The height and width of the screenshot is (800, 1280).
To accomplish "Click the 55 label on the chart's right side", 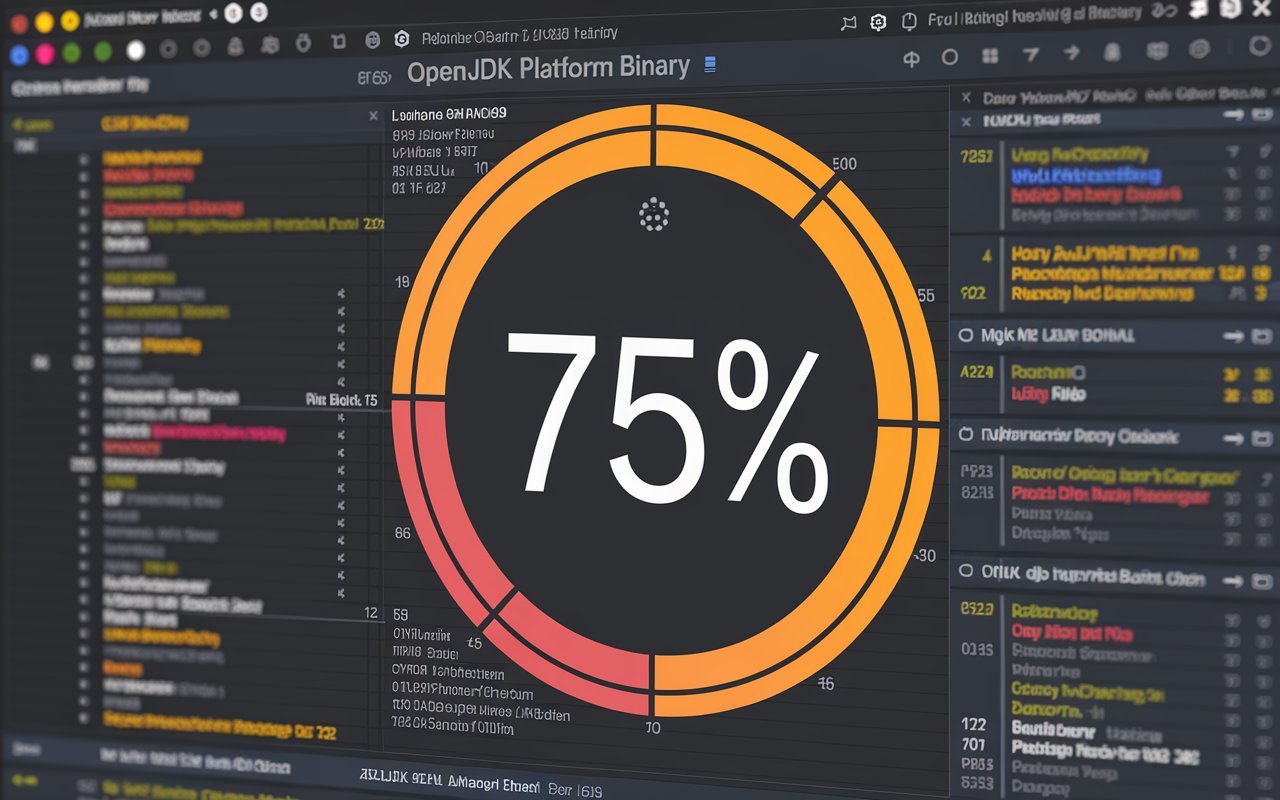I will tap(926, 295).
